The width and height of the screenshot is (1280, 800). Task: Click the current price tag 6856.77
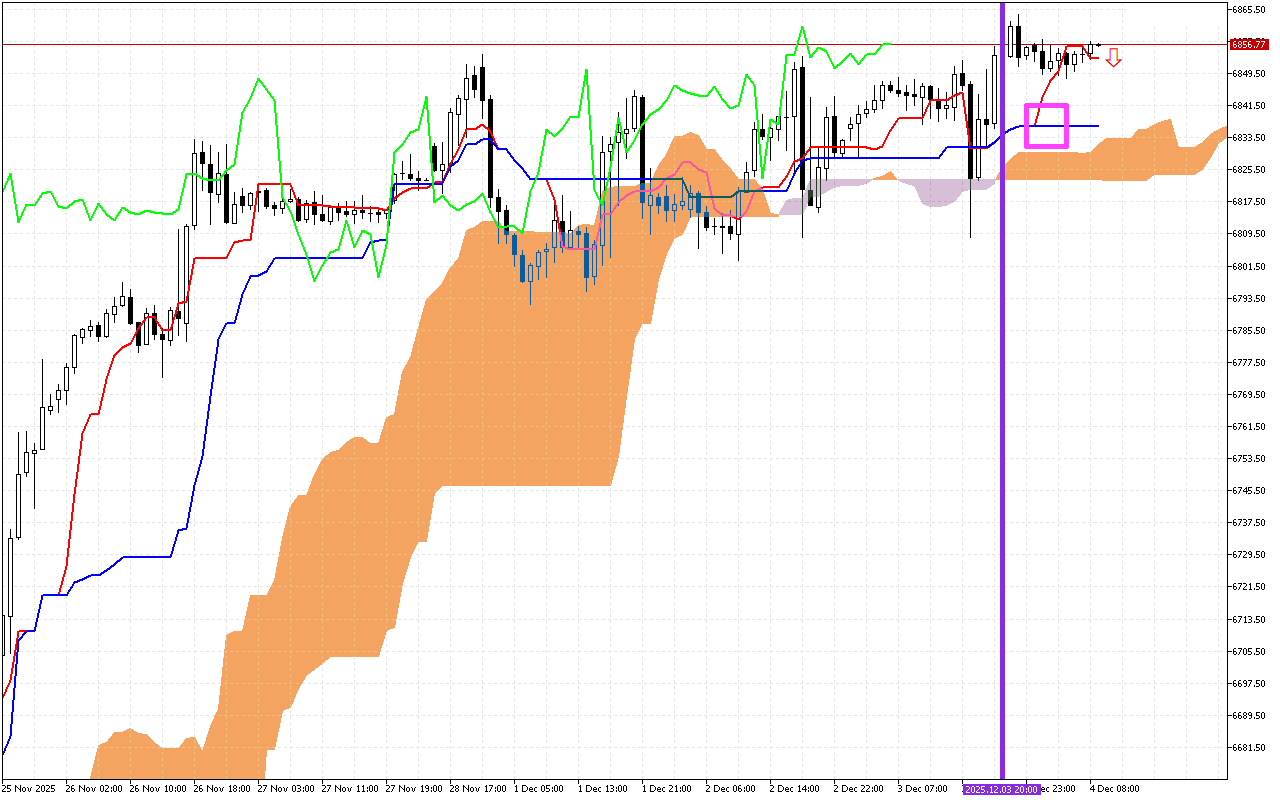tap(1249, 44)
